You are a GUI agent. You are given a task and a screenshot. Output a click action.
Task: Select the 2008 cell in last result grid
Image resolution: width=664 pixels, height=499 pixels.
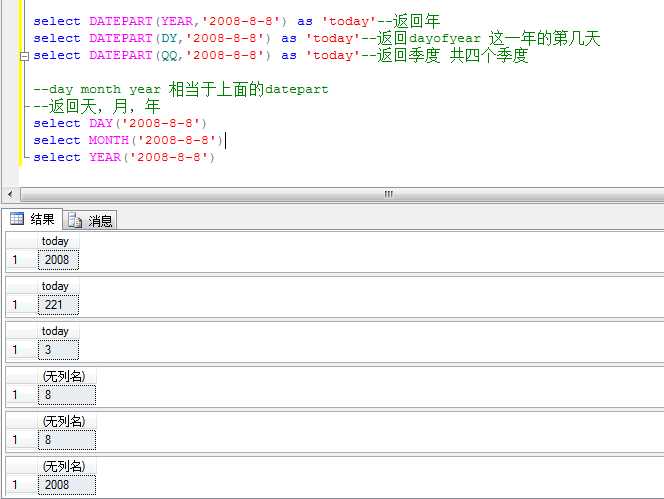66,485
